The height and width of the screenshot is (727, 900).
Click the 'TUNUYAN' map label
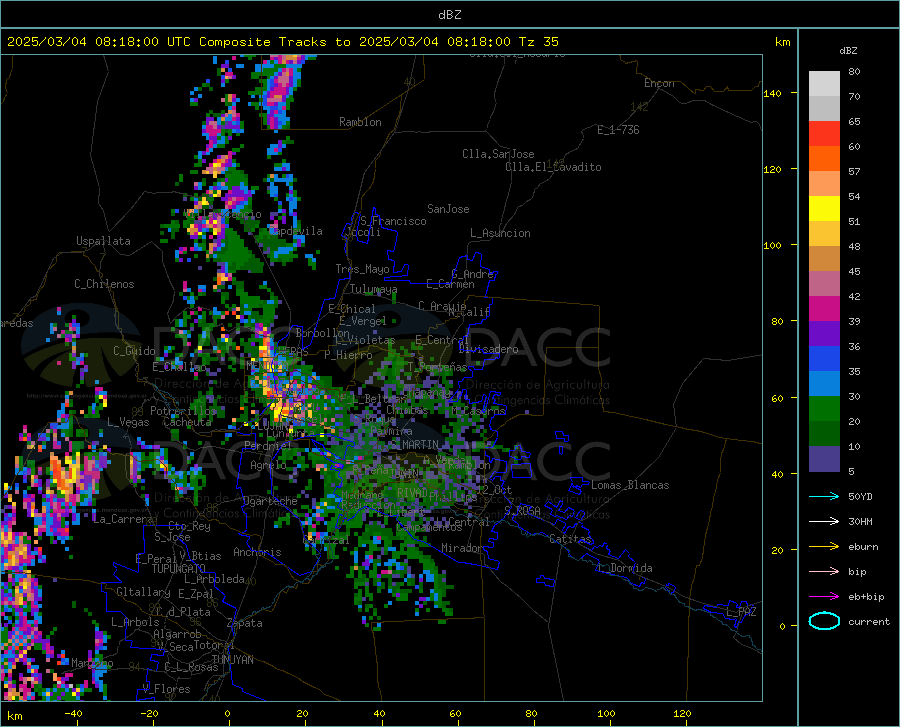pos(232,660)
